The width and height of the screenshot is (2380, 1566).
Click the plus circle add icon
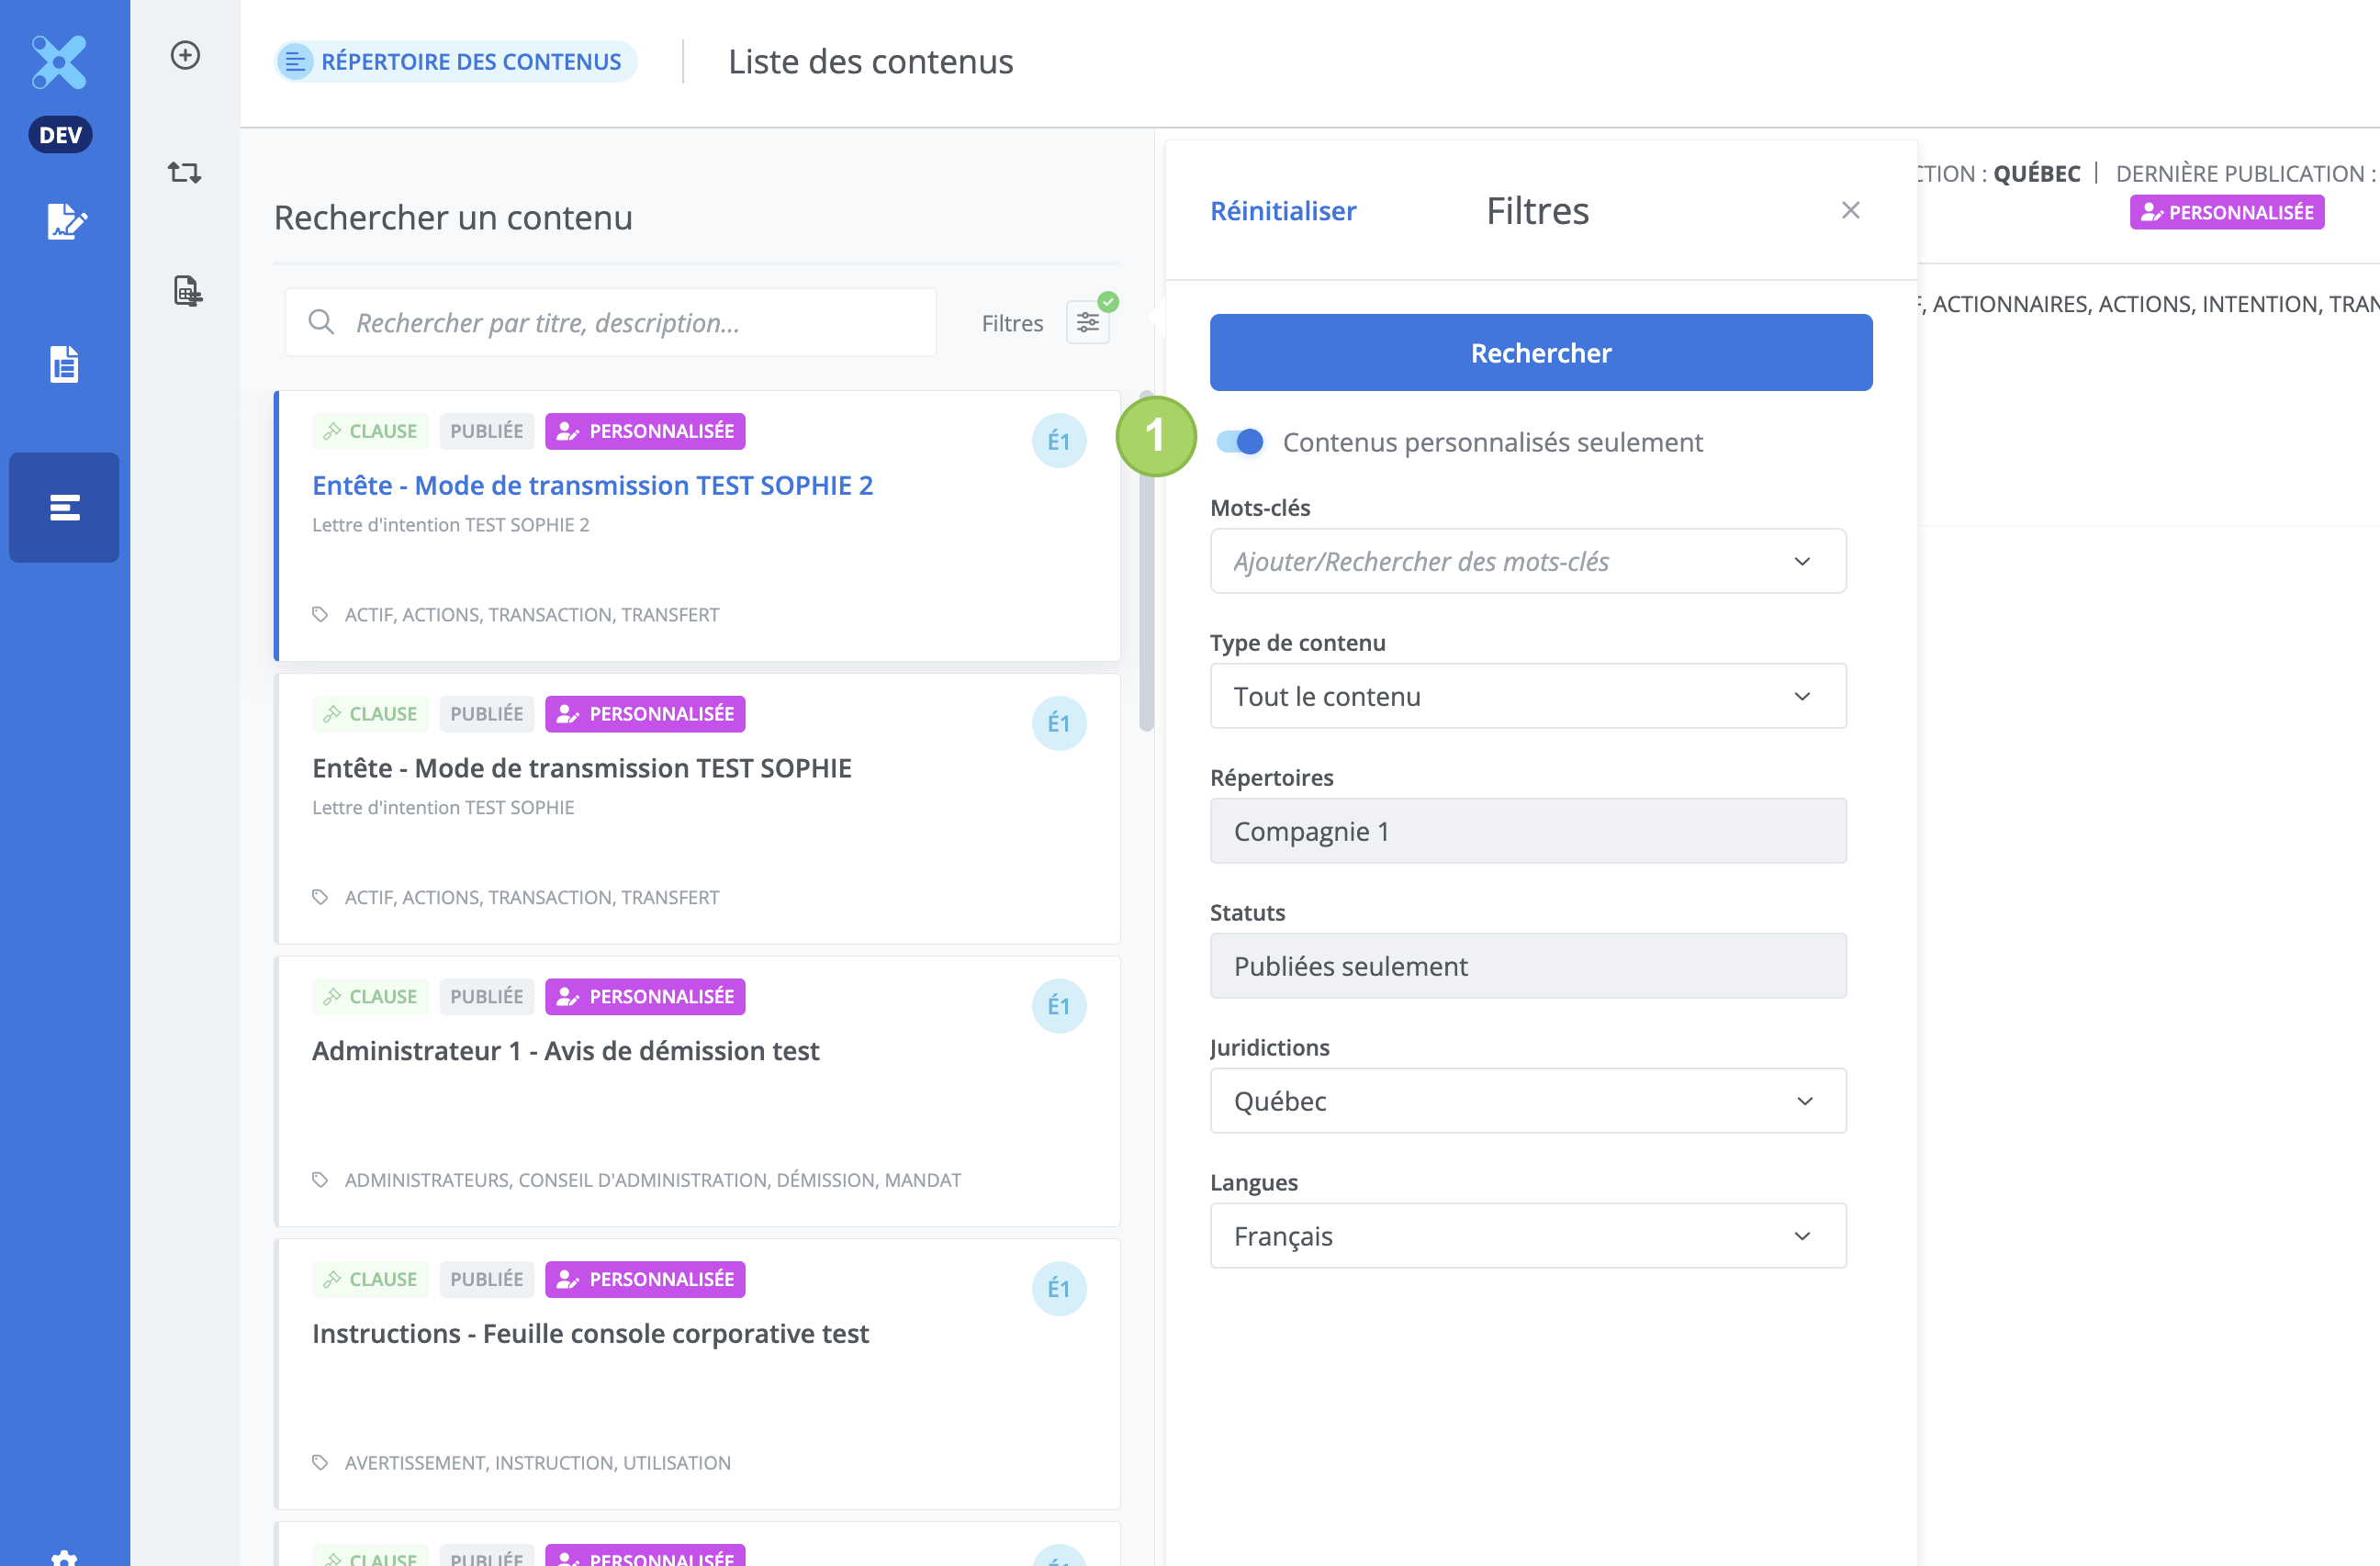(185, 55)
